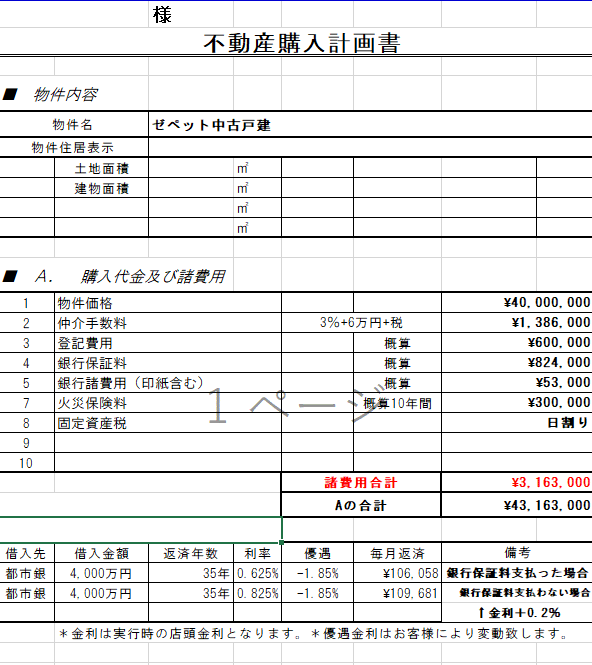Click the 利率 column header
Viewport: 592px width, 665px height.
[257, 553]
